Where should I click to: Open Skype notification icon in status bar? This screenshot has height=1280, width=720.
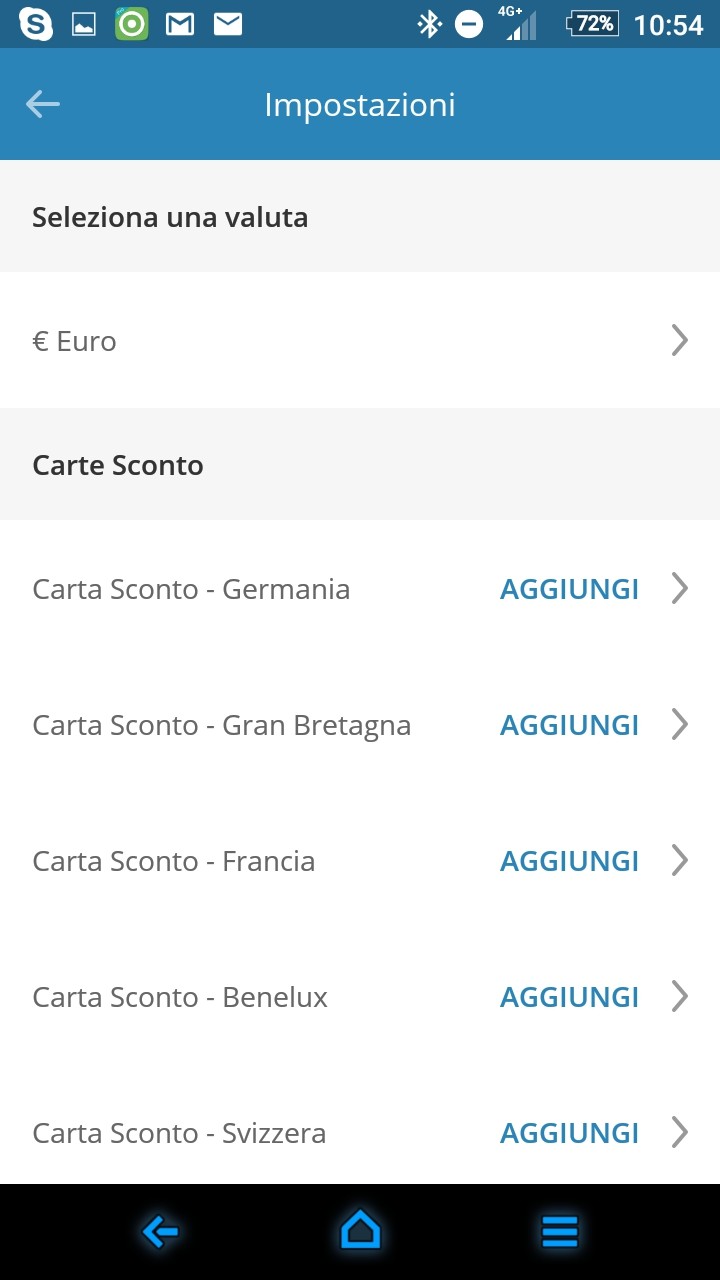point(36,24)
